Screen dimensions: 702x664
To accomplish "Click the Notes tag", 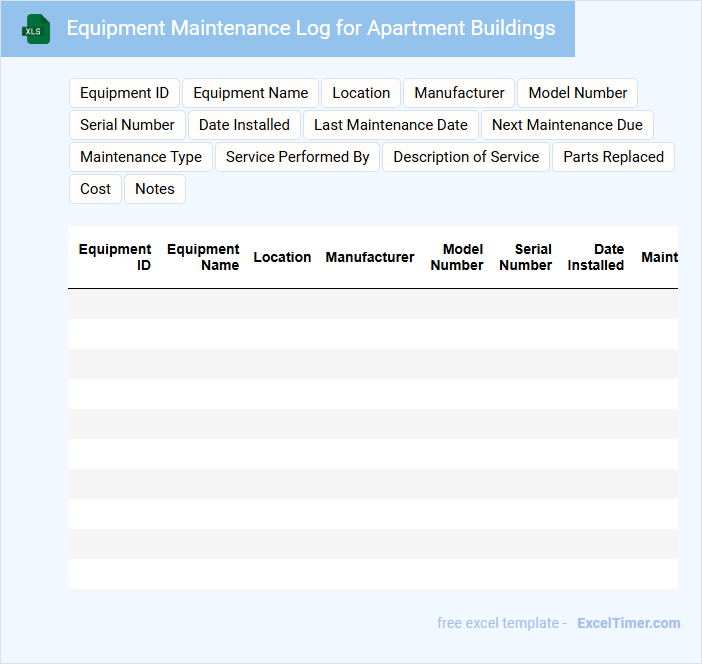I will 155,189.
